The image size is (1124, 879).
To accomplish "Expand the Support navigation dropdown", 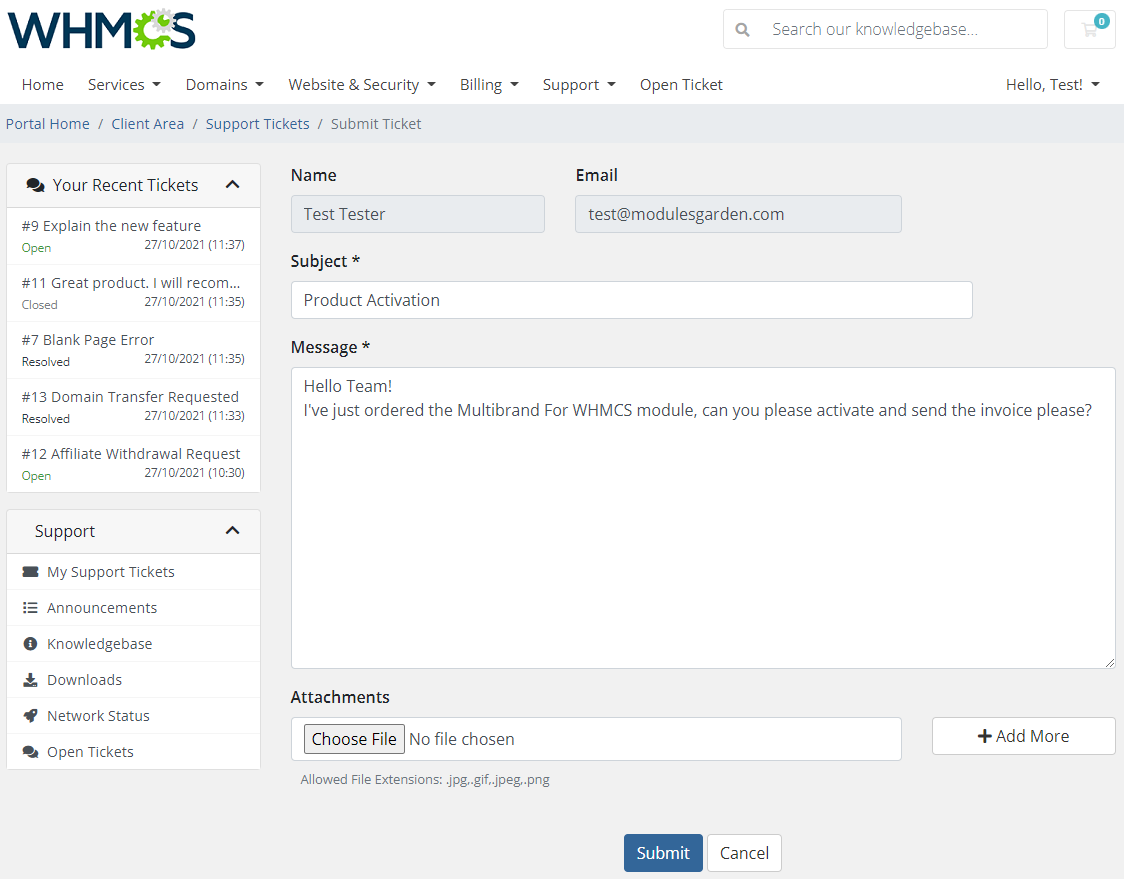I will [x=579, y=85].
